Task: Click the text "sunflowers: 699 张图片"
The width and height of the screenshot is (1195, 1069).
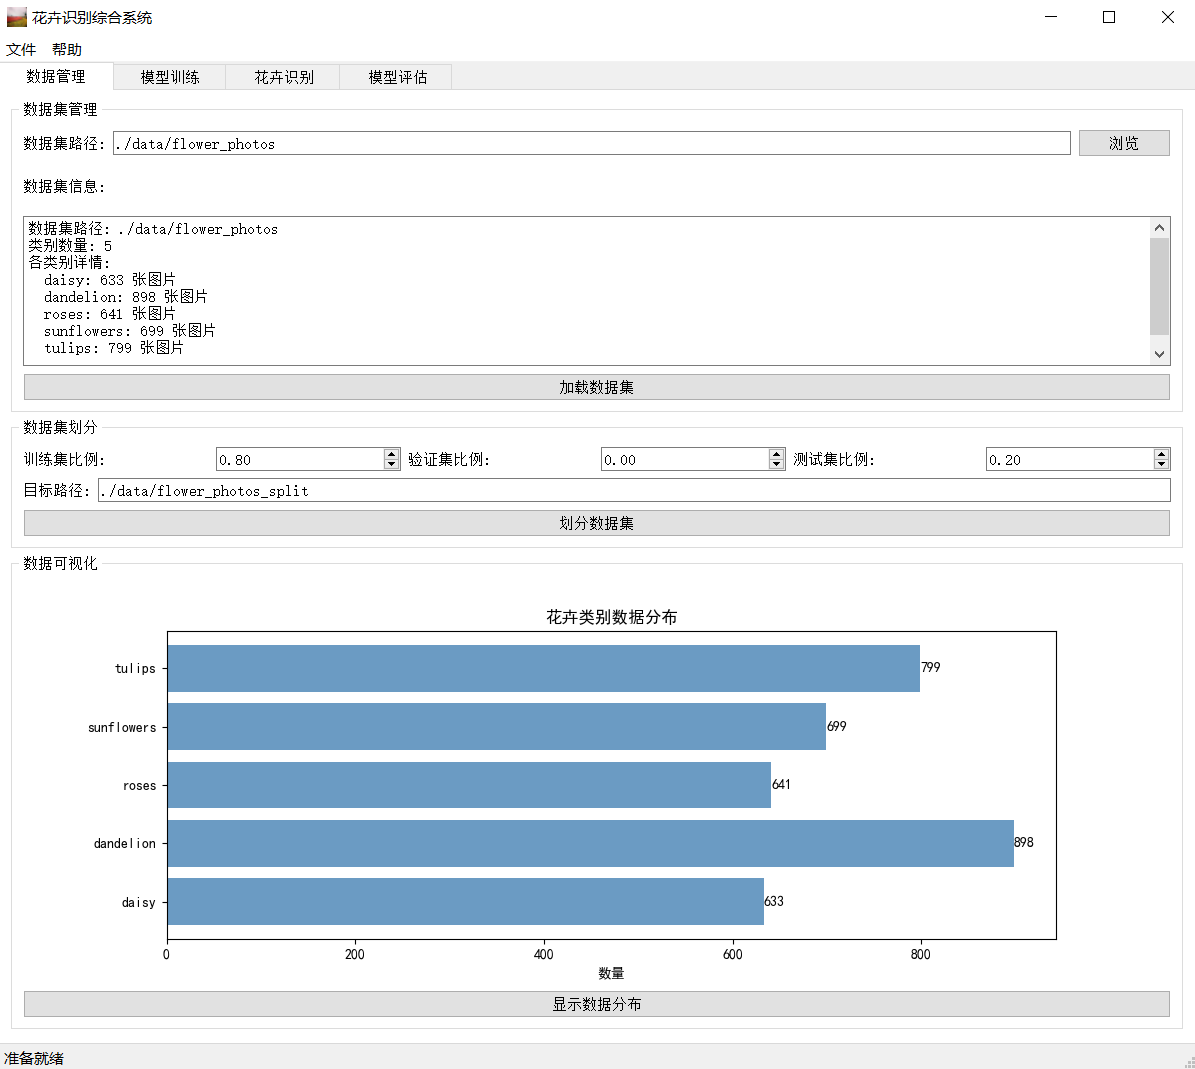Action: coord(130,331)
